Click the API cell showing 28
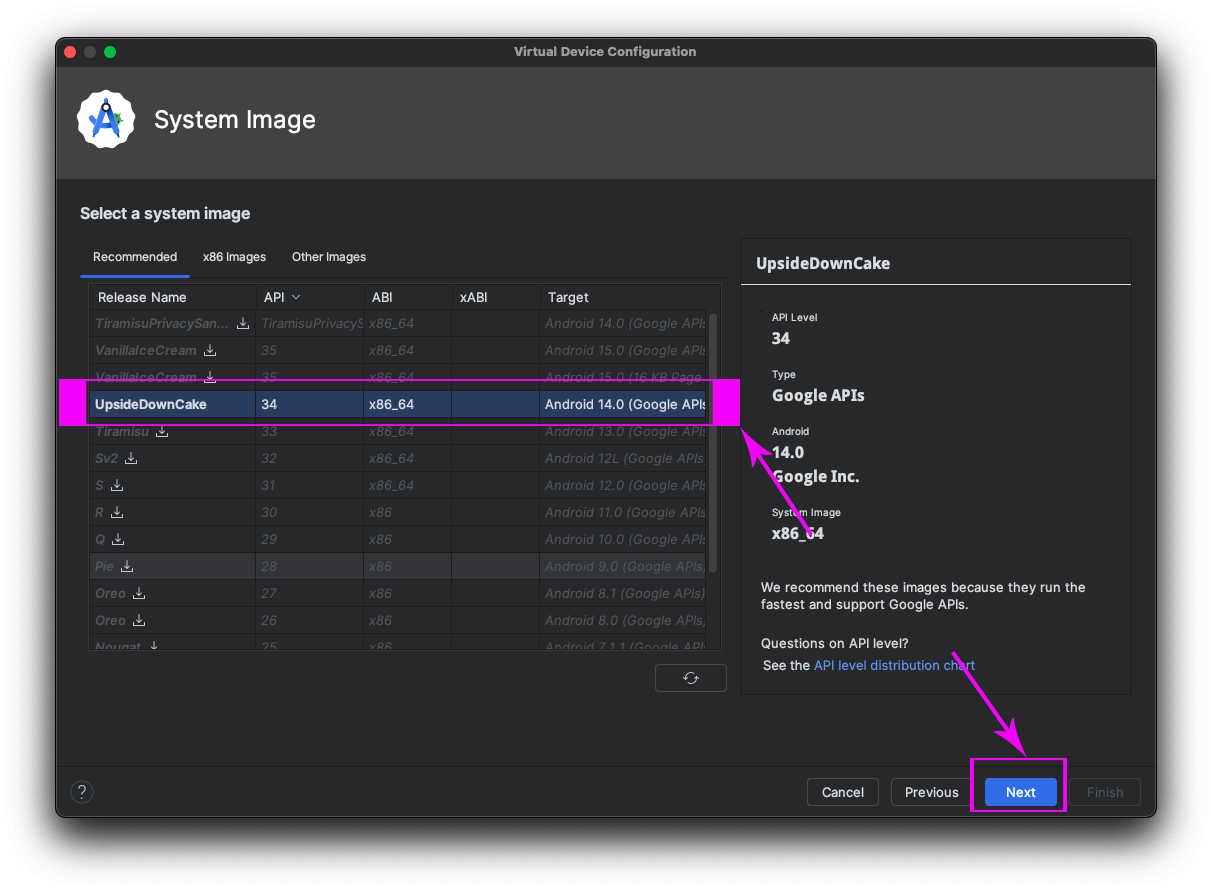Viewport: 1212px width, 891px height. click(x=310, y=567)
